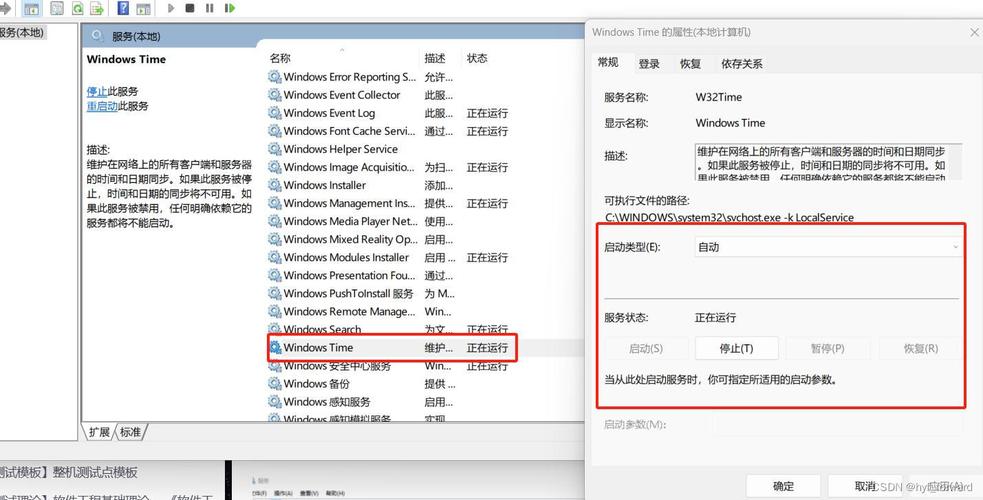The image size is (983, 500).
Task: Switch to the 登录 tab
Action: [x=649, y=64]
